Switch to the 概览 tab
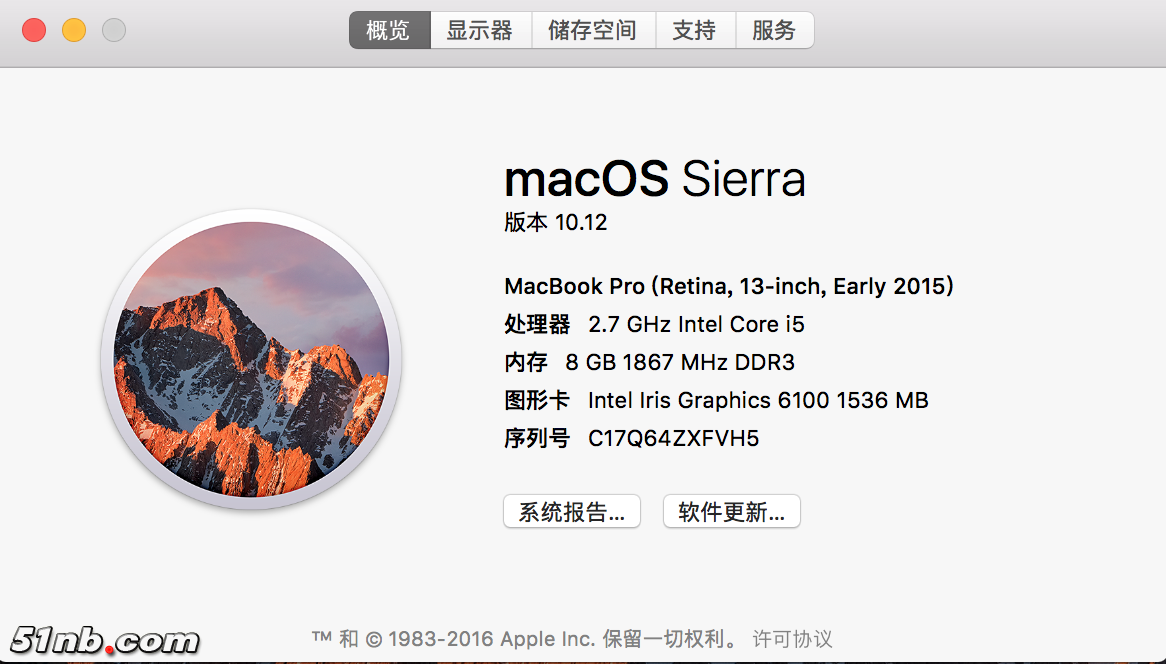 (x=389, y=30)
